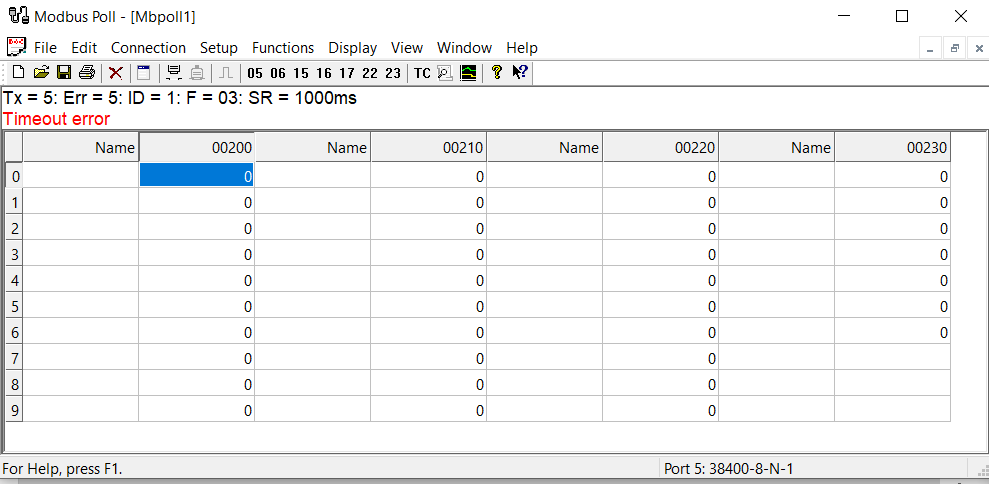Open the TC test center tool
The image size is (989, 484).
pyautogui.click(x=422, y=73)
